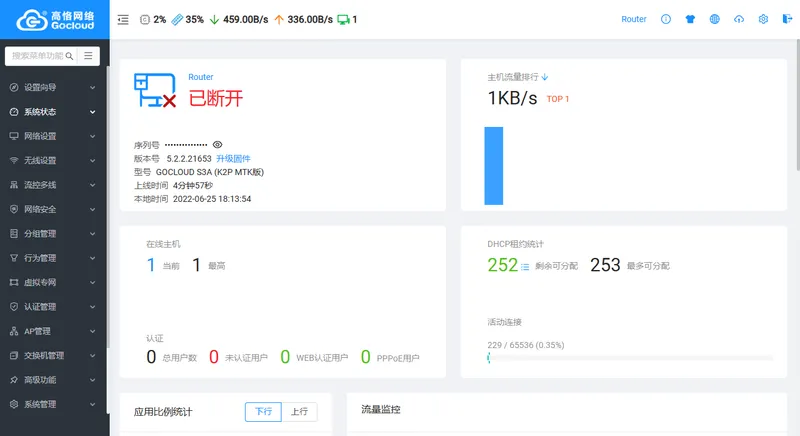Expand the 网络安全 chevron

coord(92,209)
